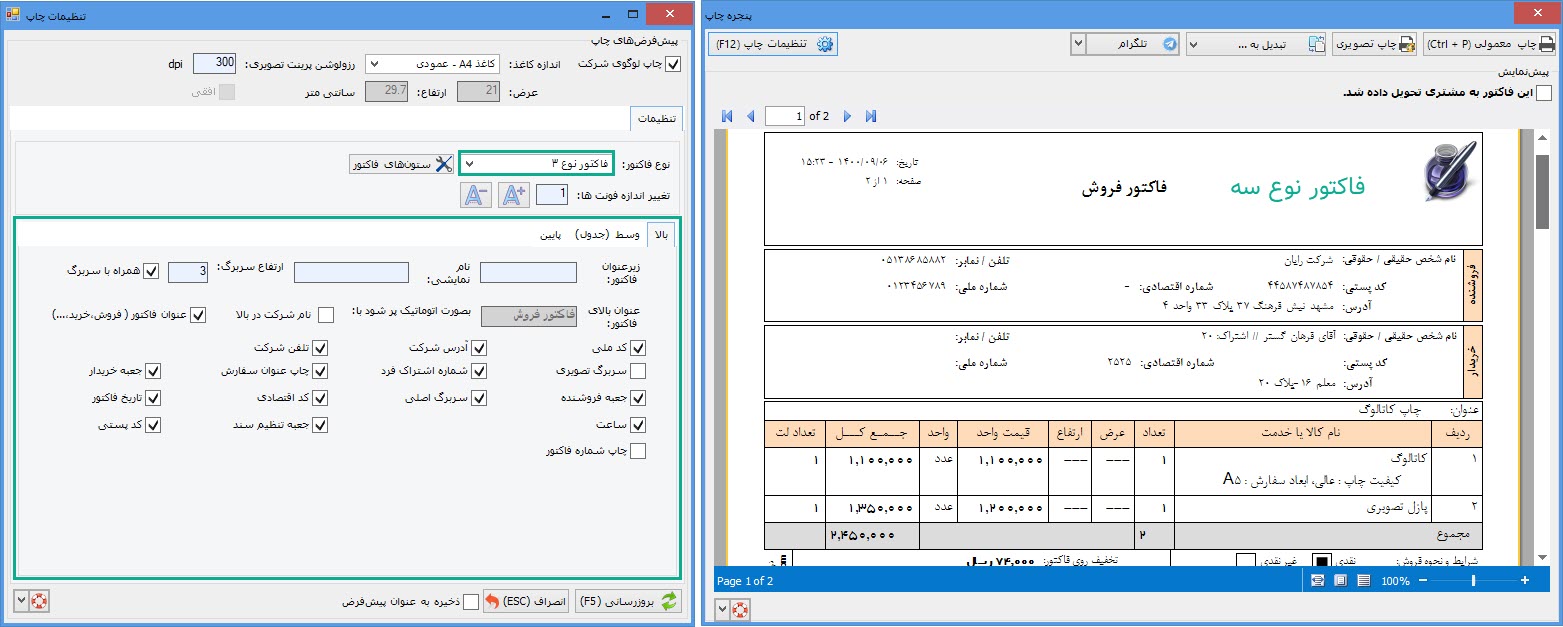Go to the next preview page
Image resolution: width=1563 pixels, height=627 pixels.
pos(847,117)
